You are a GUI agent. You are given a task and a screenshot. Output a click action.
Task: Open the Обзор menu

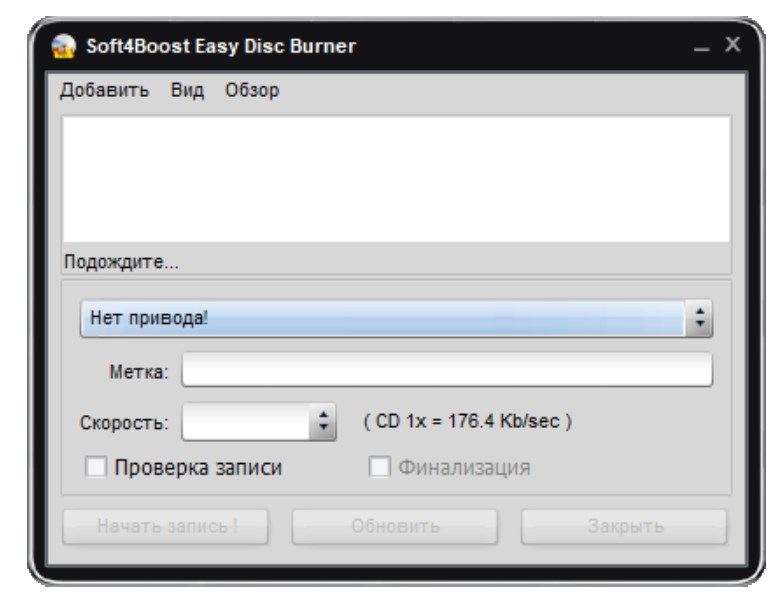pyautogui.click(x=252, y=91)
